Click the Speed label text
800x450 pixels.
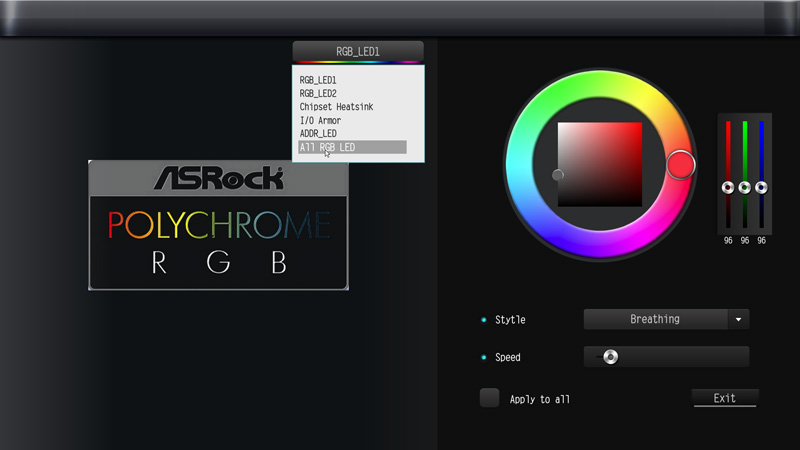click(x=508, y=357)
